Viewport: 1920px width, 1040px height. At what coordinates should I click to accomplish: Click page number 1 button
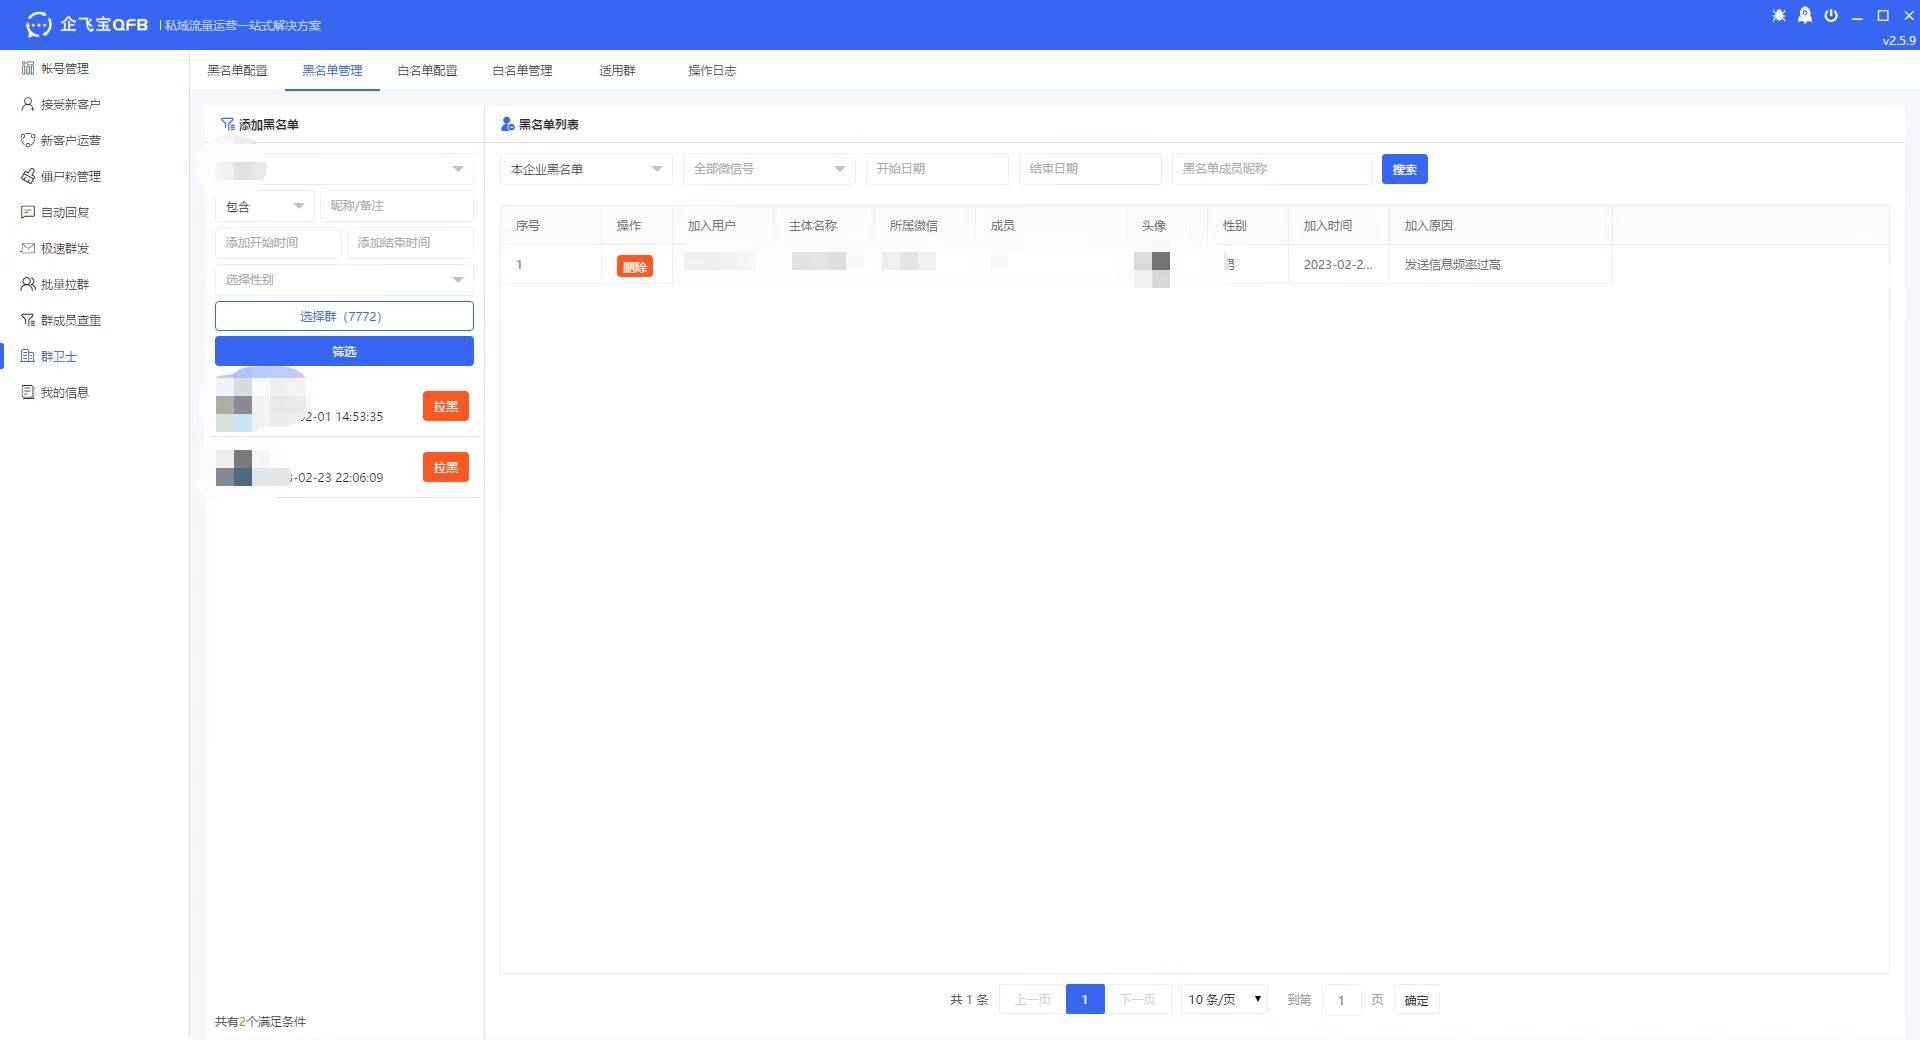1085,999
